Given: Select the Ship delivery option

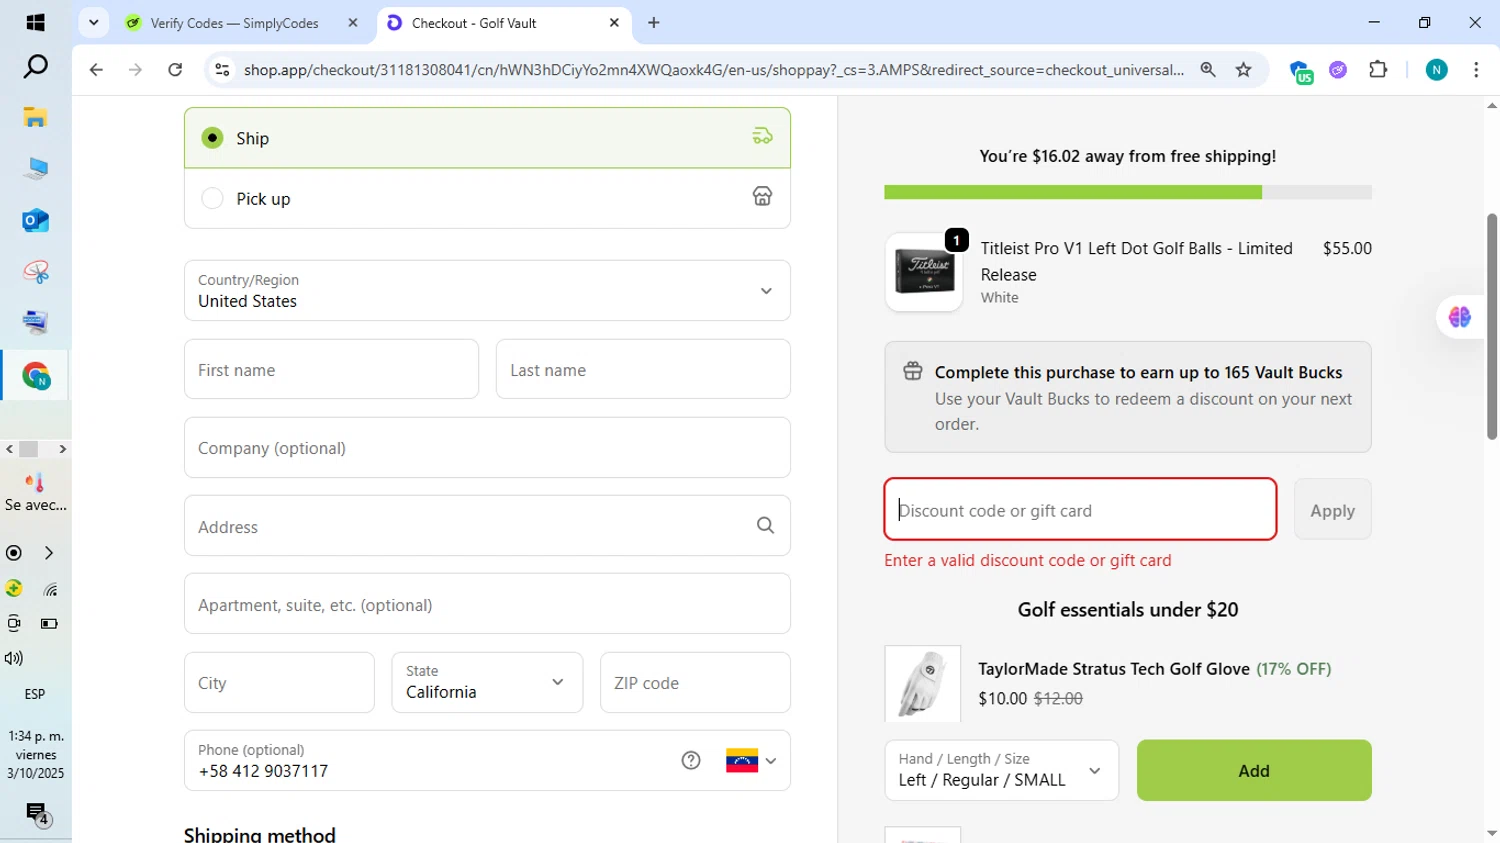Looking at the screenshot, I should [487, 138].
